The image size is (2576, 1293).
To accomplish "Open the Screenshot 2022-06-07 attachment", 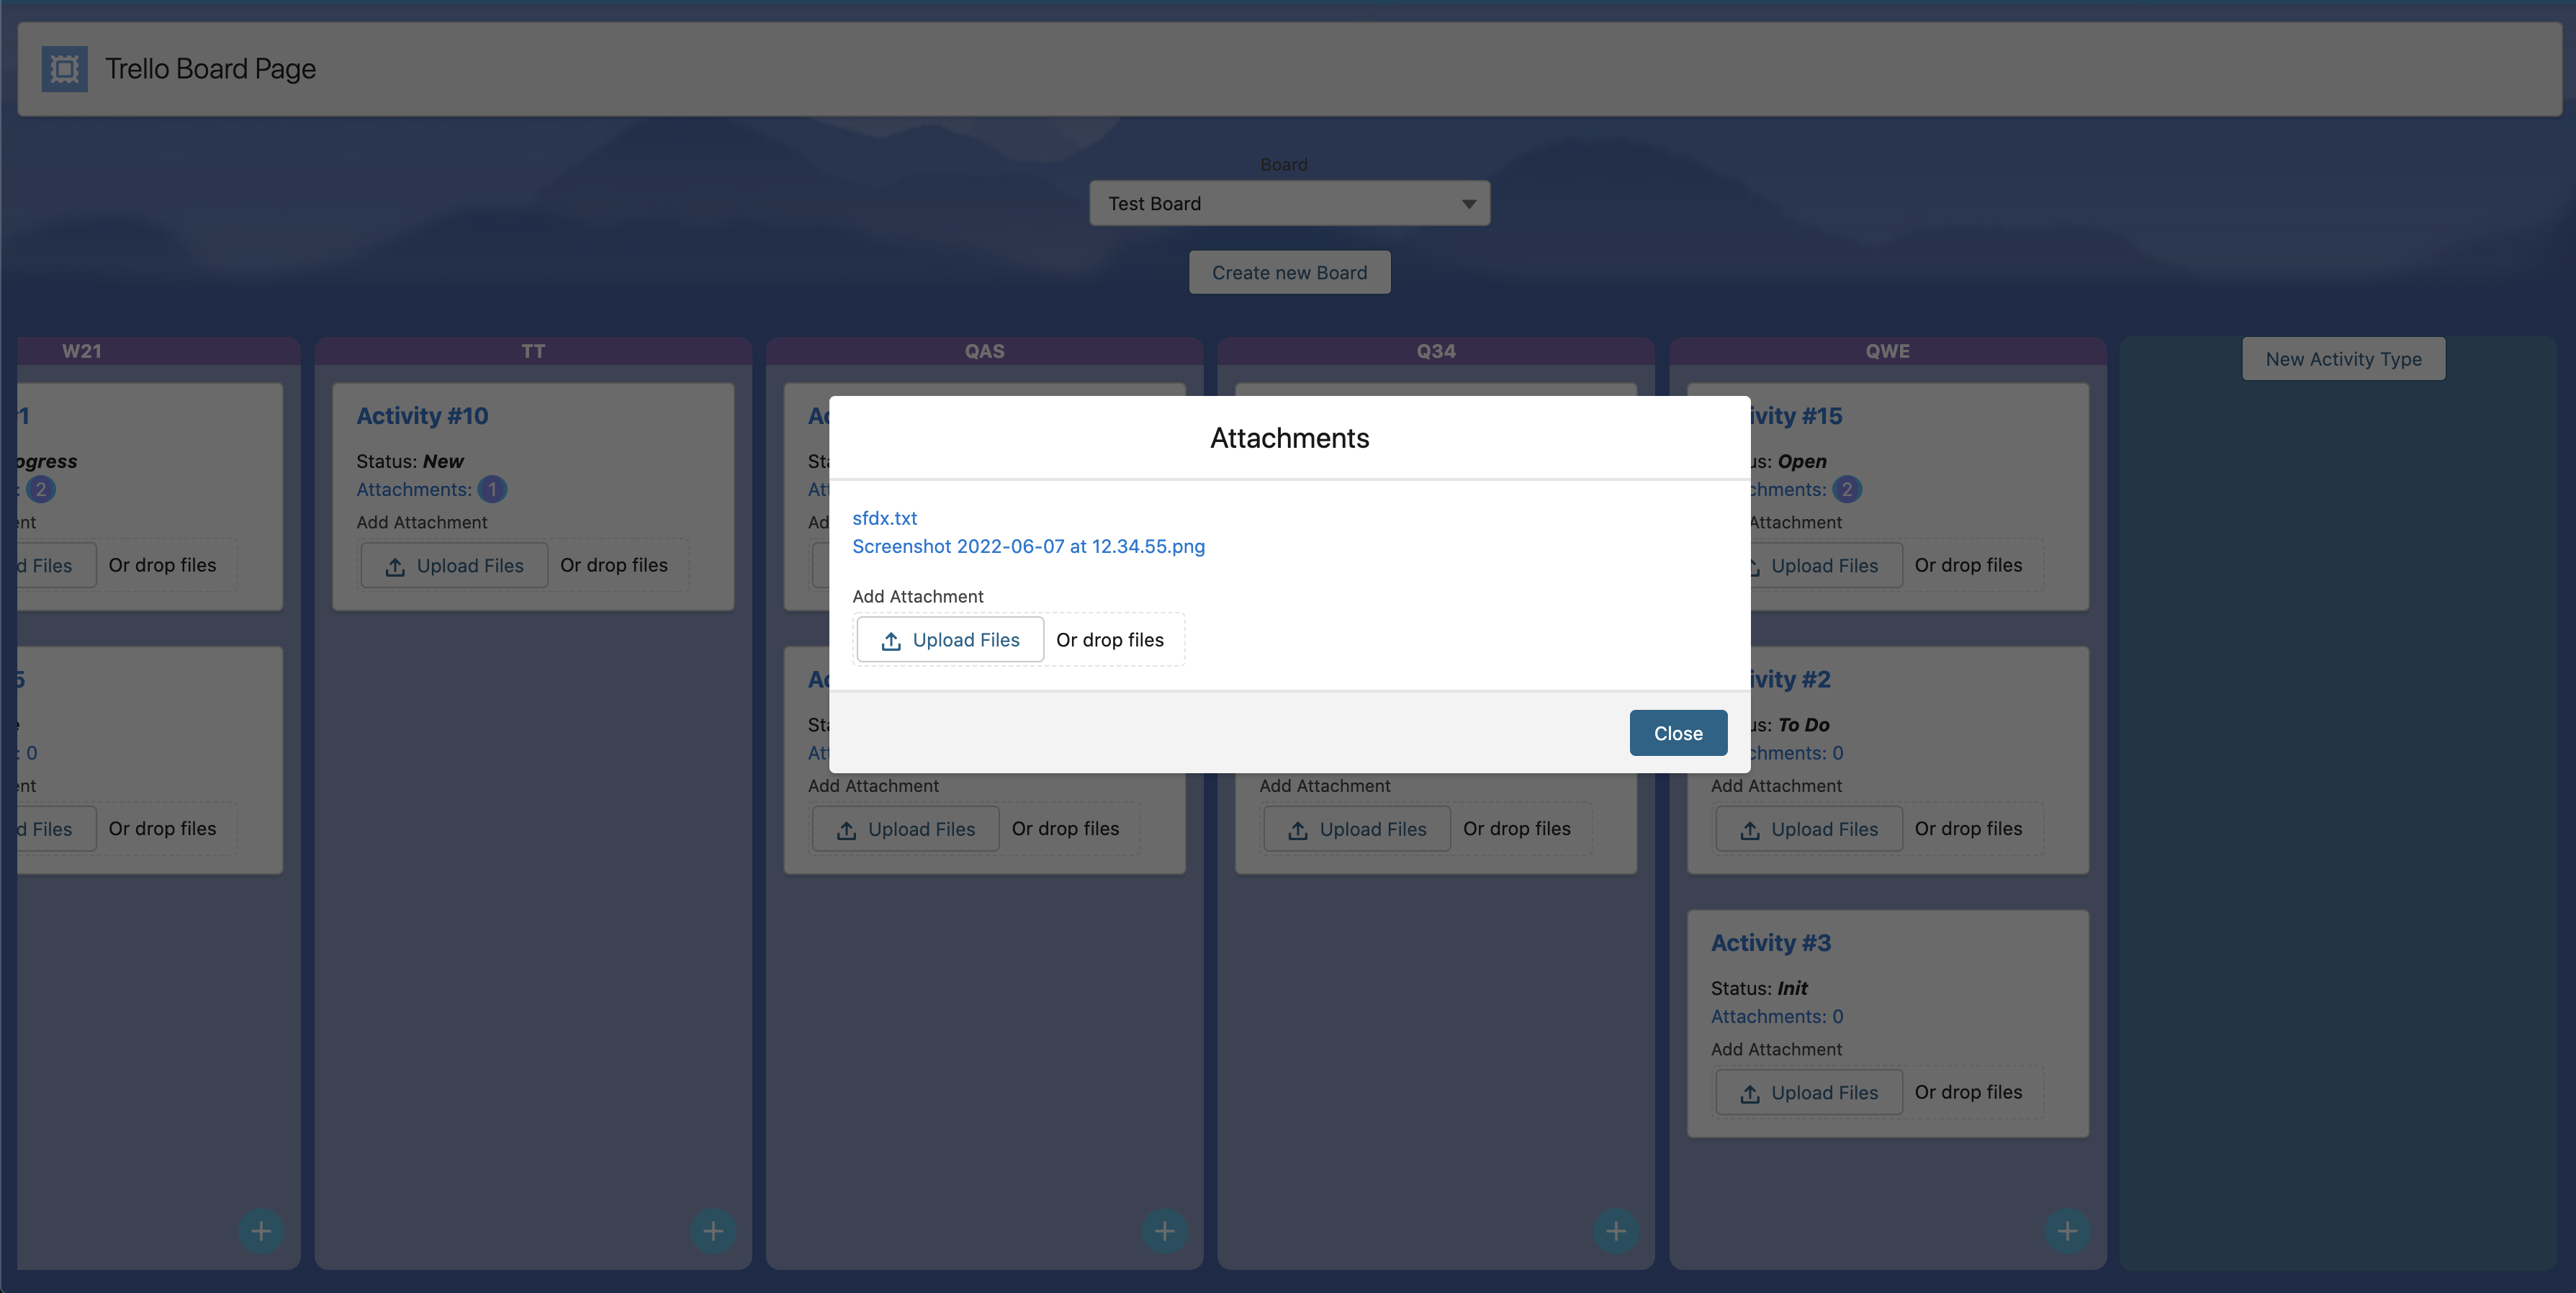I will pos(1028,546).
